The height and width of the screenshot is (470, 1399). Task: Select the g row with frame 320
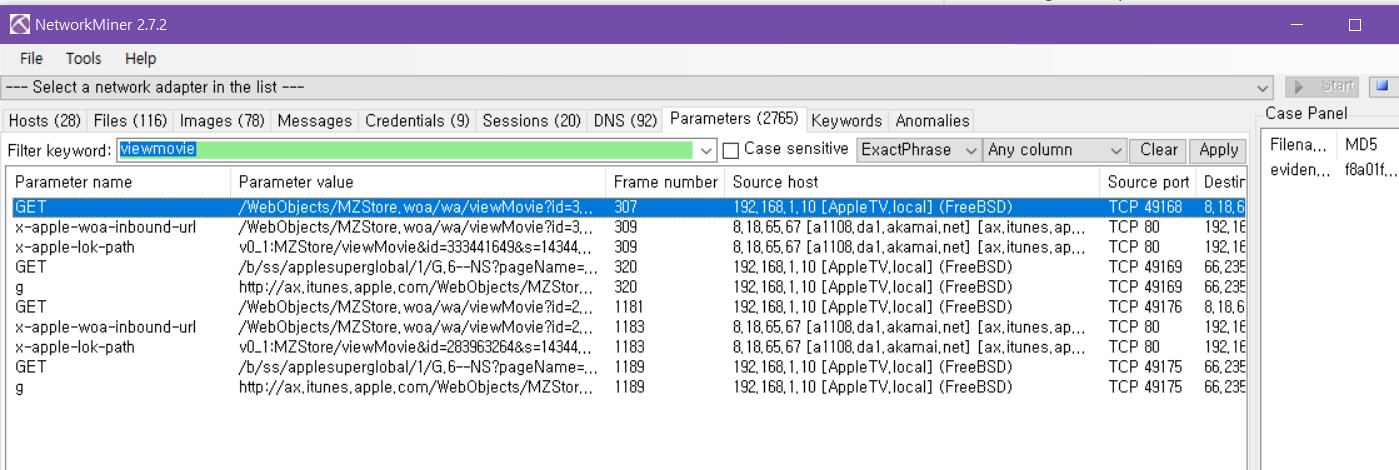(x=627, y=287)
